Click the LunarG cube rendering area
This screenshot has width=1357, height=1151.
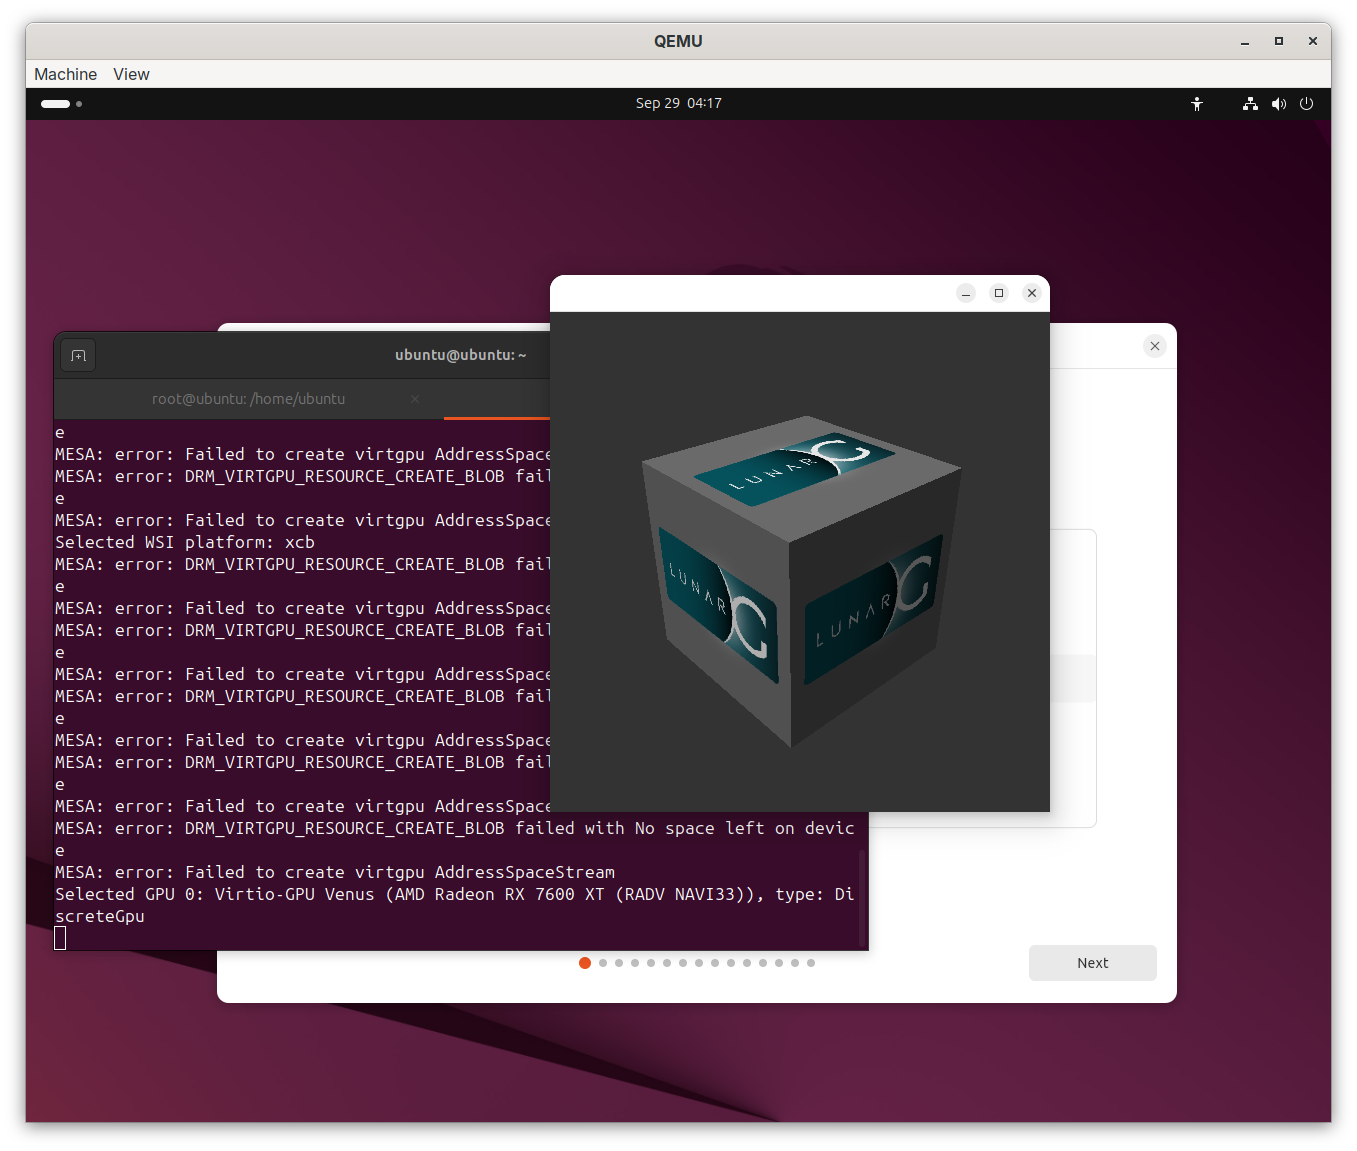[800, 580]
